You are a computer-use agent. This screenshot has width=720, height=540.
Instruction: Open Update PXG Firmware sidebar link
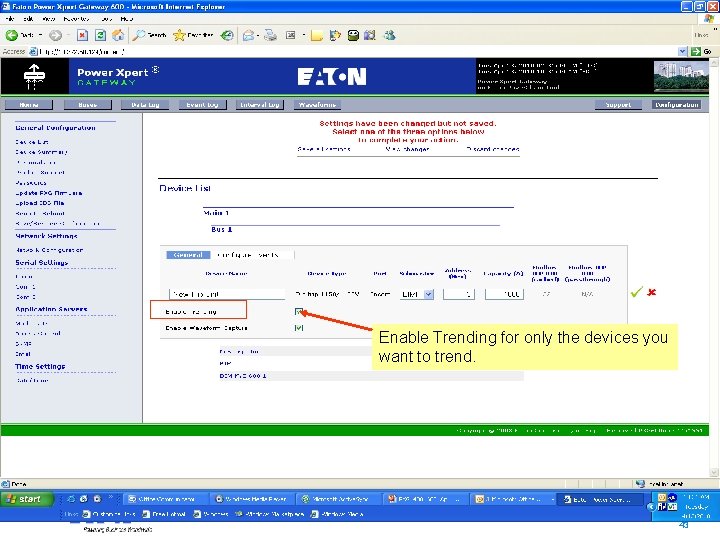[49, 193]
